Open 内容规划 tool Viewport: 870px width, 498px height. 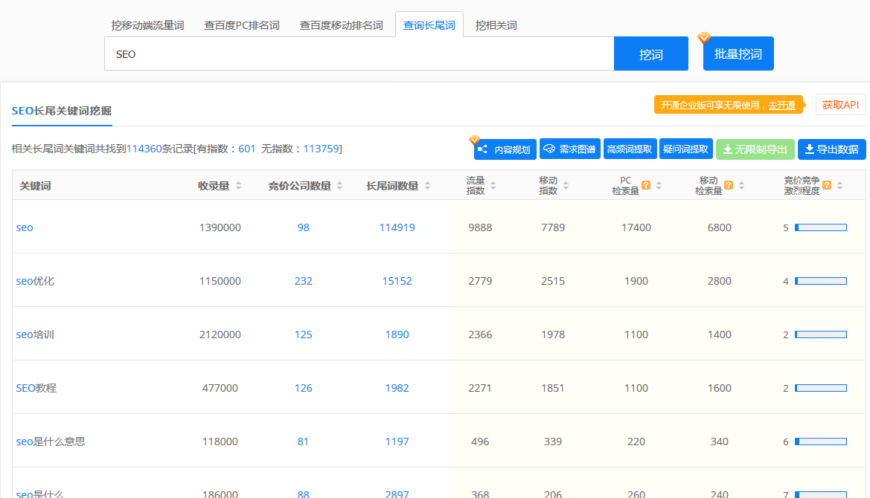[x=505, y=149]
